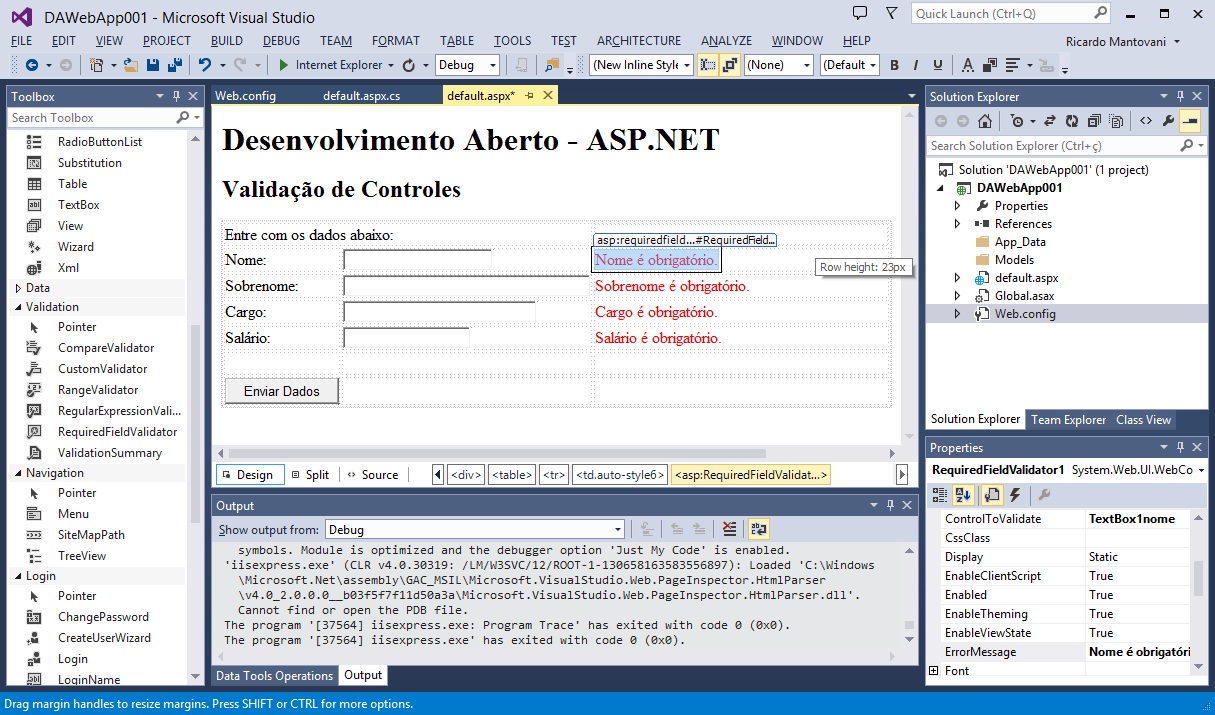Click the Enviar Dados button

tap(281, 391)
